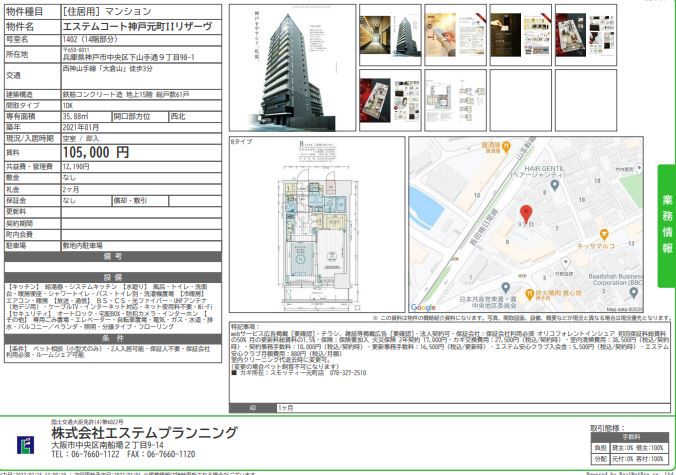Click the 物件種目 value [住居用] マンション
676x475 pixels.
[x=107, y=11]
